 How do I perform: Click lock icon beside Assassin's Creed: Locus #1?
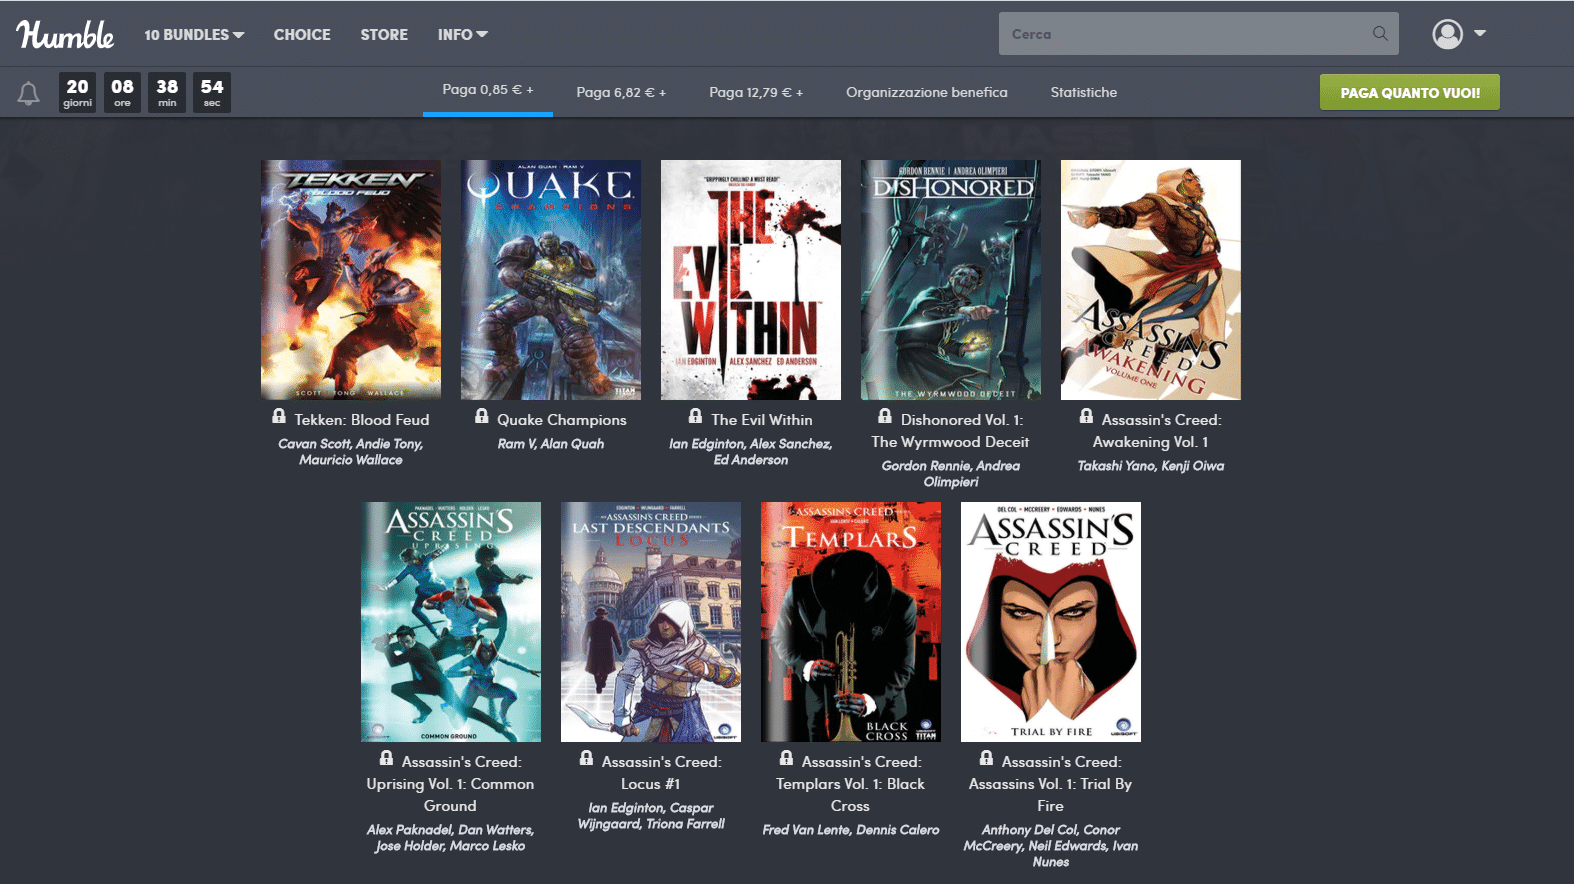pyautogui.click(x=586, y=758)
